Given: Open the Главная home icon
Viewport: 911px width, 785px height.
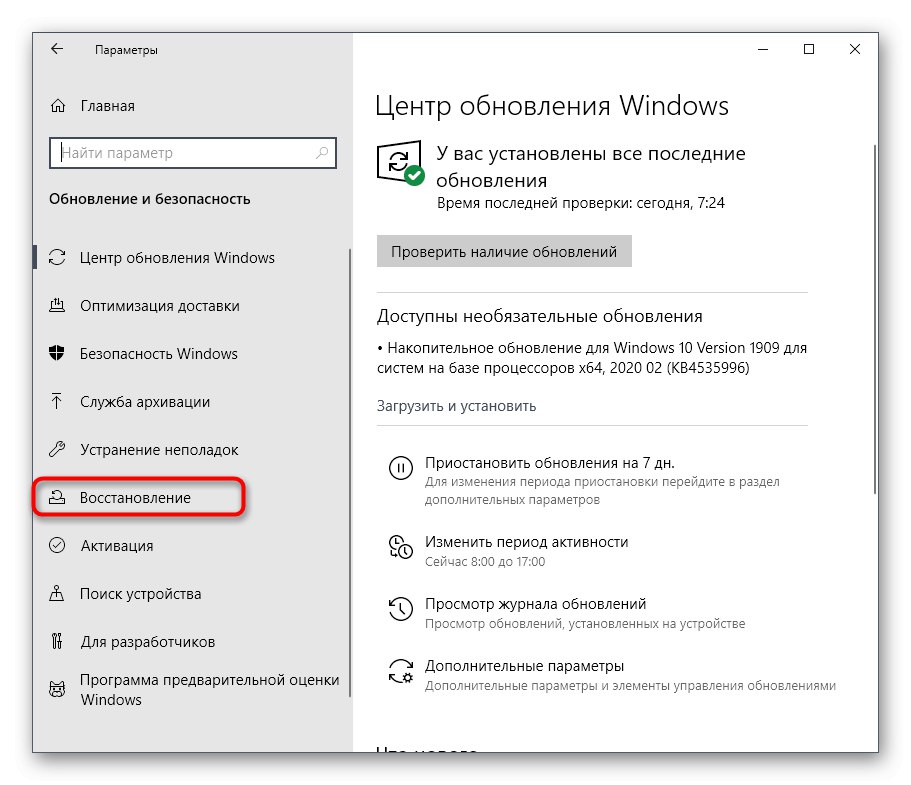Looking at the screenshot, I should (x=58, y=106).
